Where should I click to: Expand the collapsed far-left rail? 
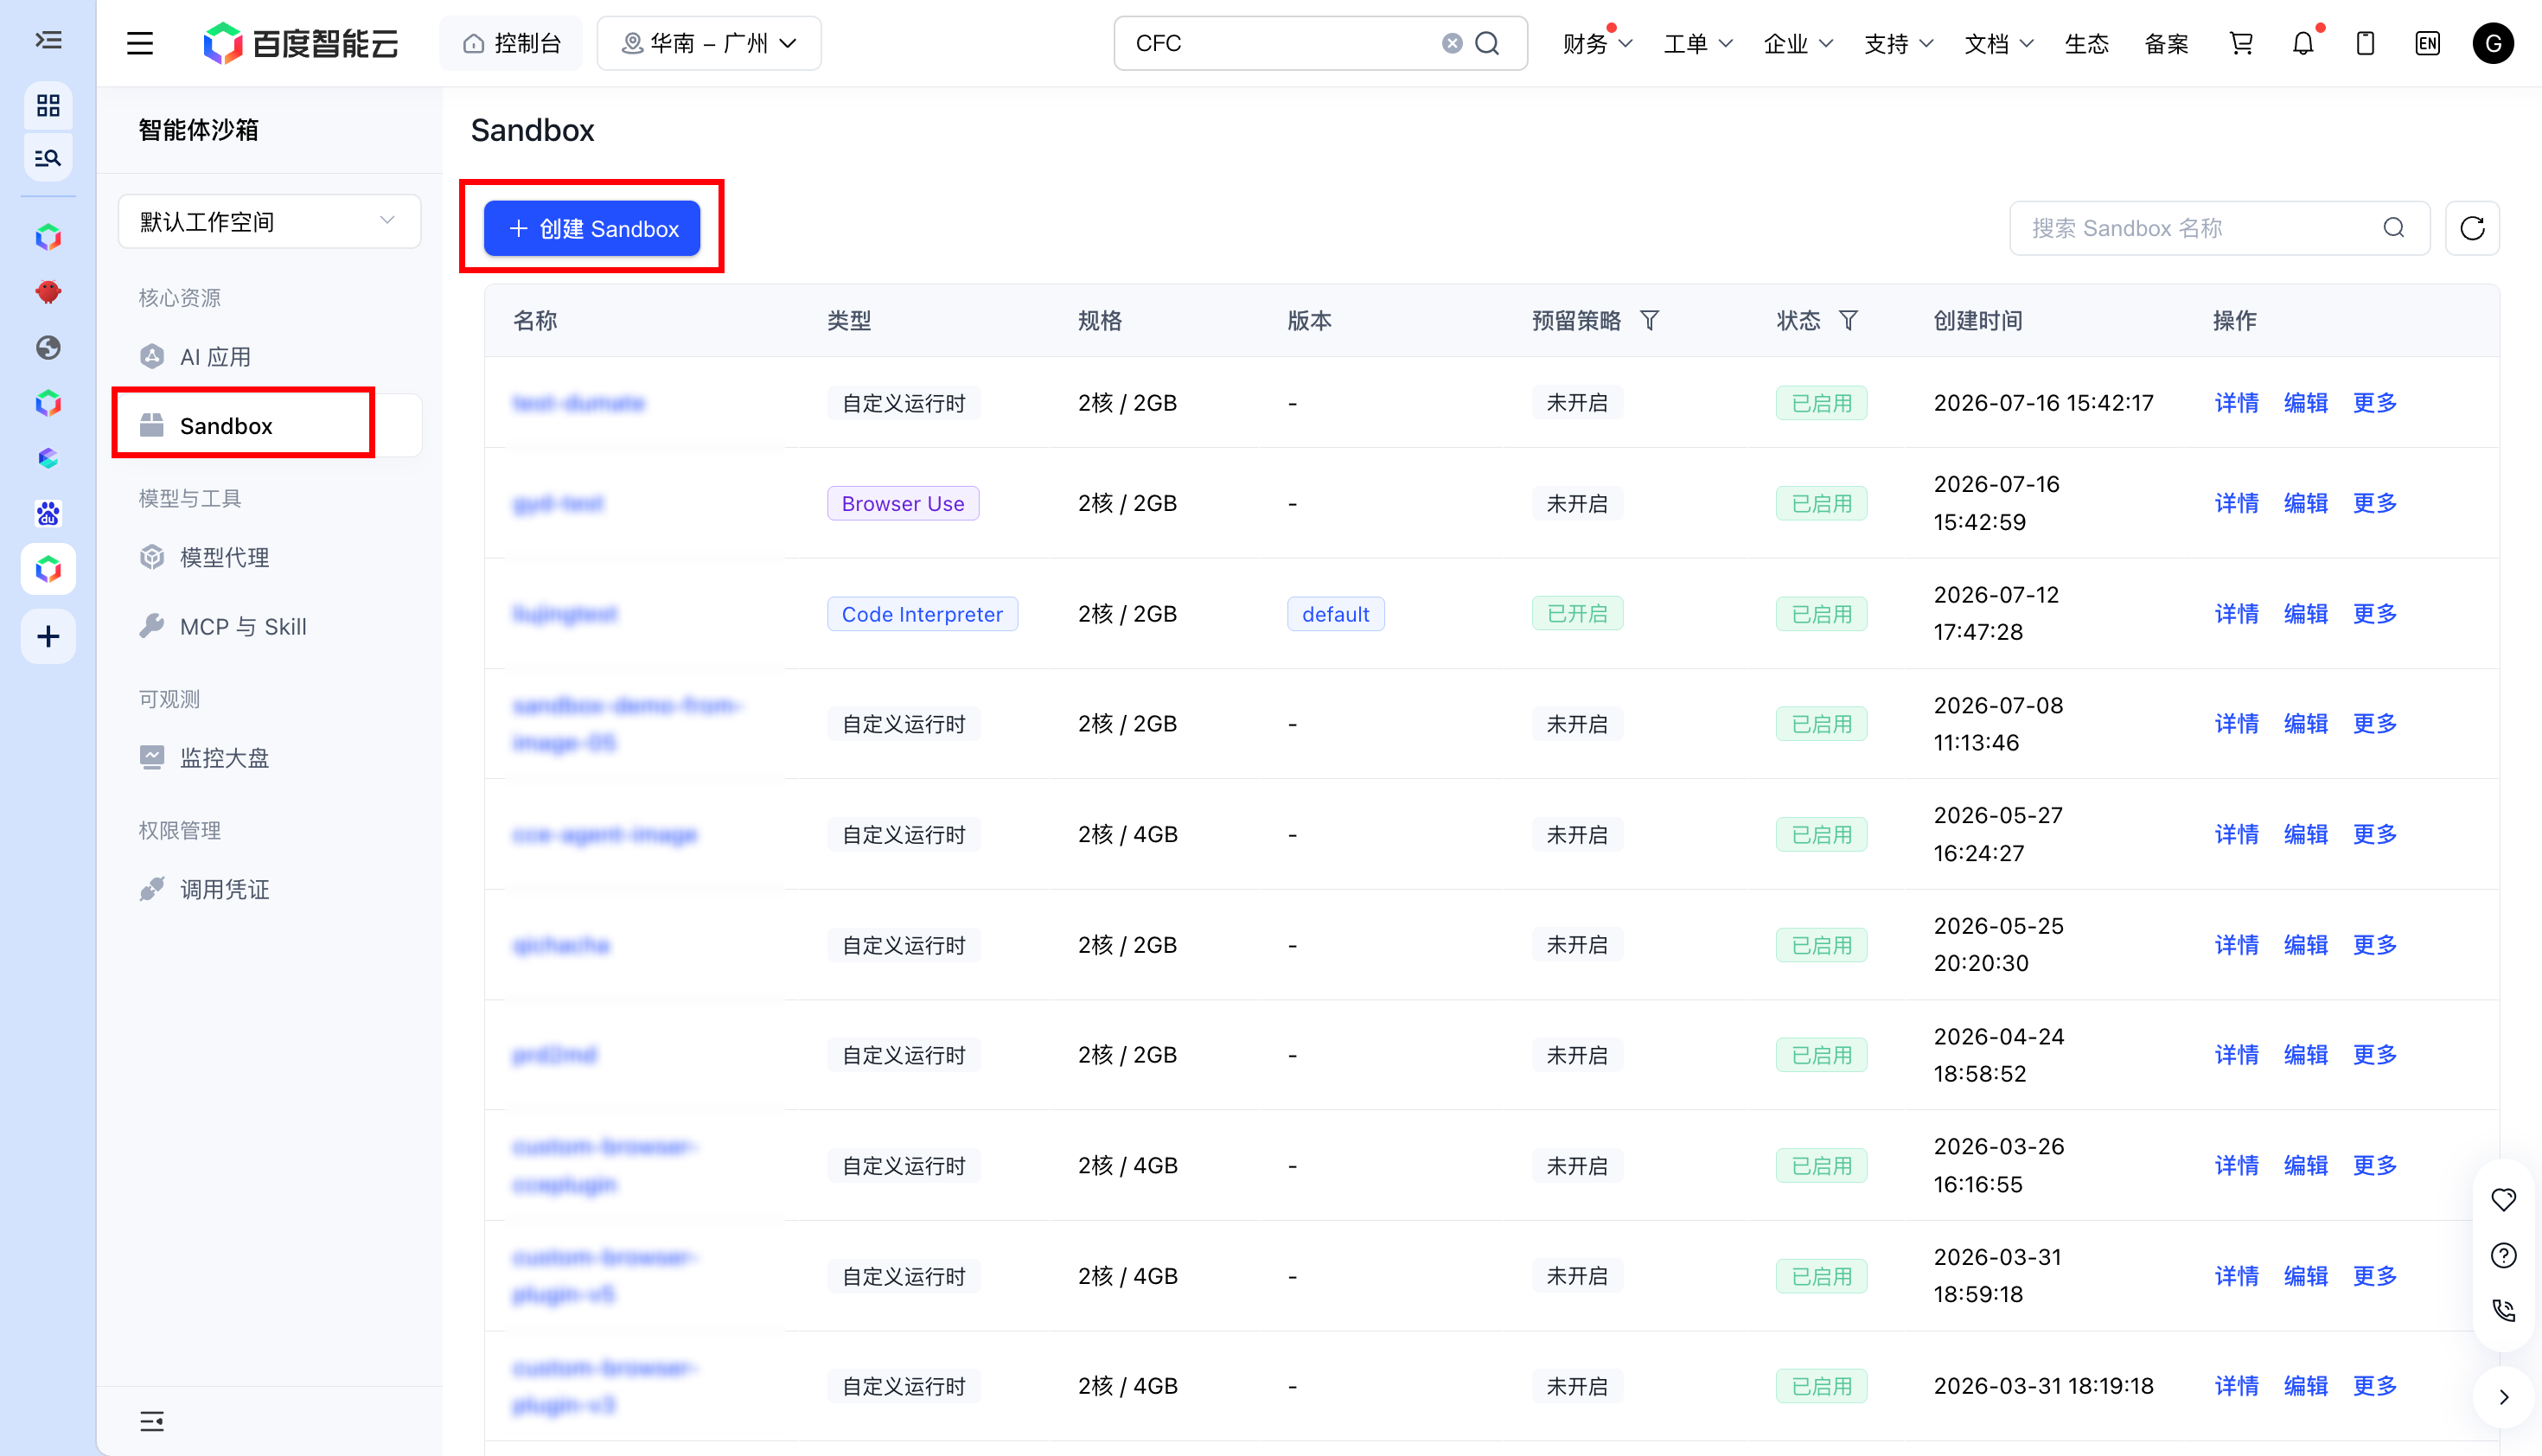48,40
